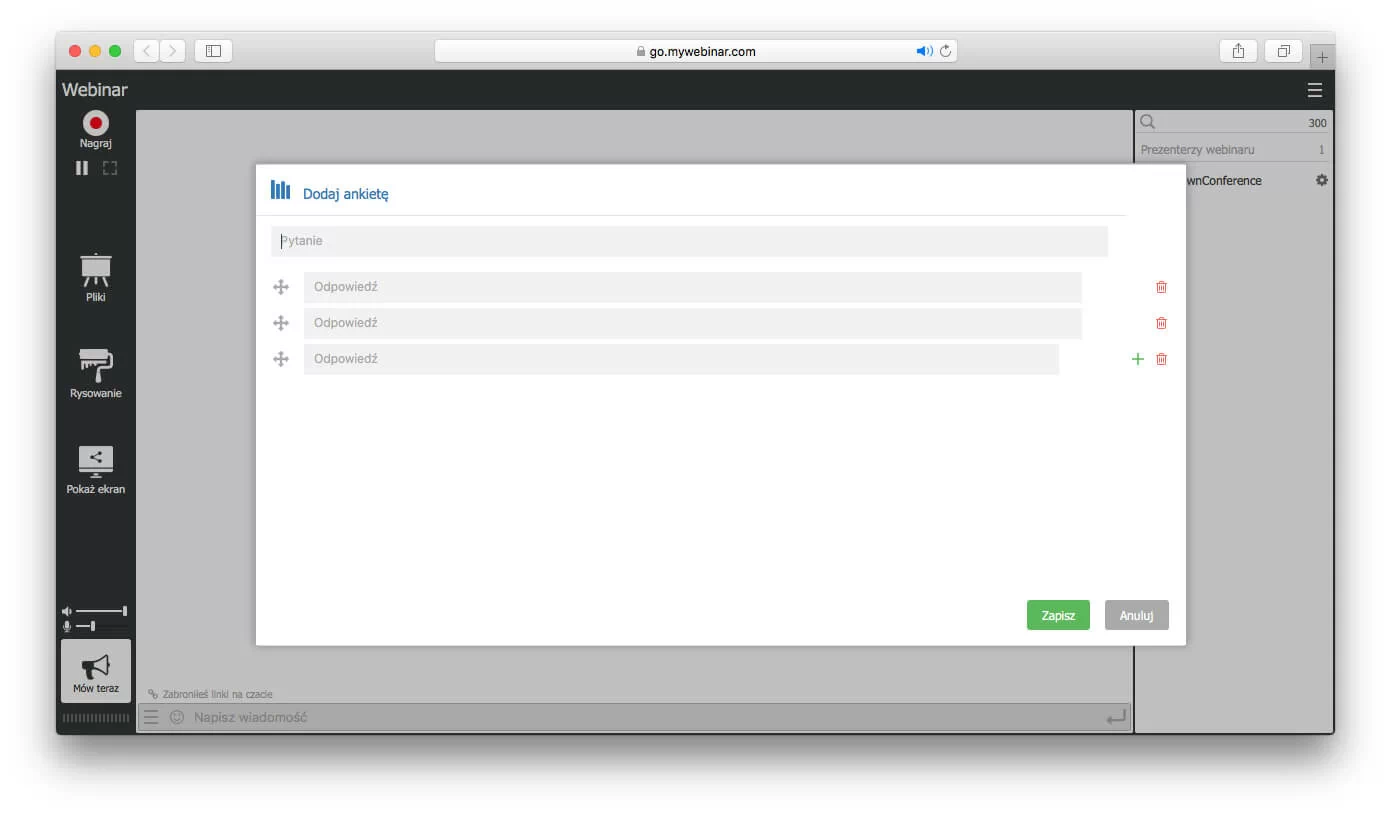Click the drag handle of second answer

[281, 323]
